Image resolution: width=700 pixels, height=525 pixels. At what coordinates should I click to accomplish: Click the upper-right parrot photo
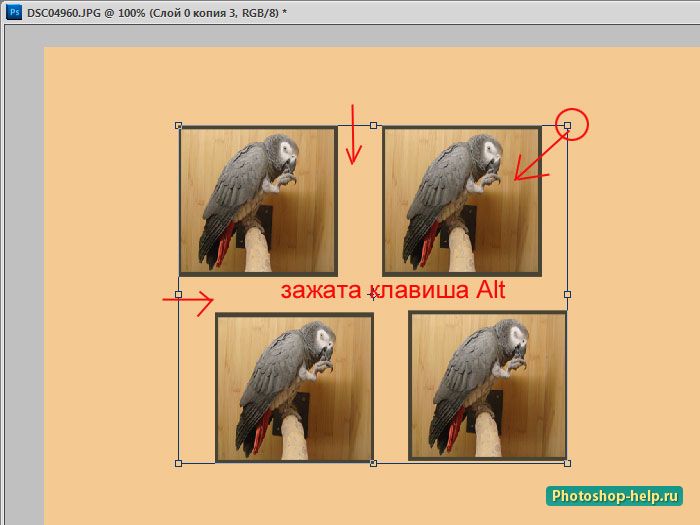(x=462, y=201)
